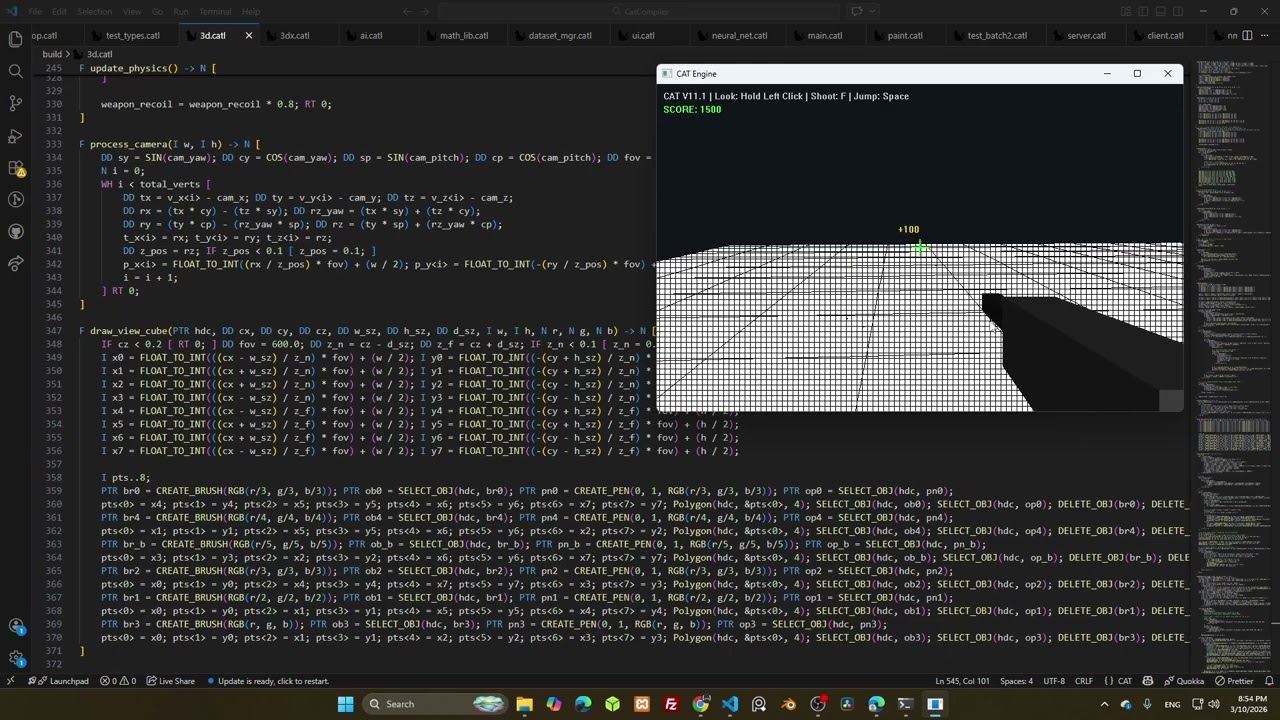The height and width of the screenshot is (720, 1280).
Task: Open the Explorer view in activity bar
Action: click(x=15, y=39)
